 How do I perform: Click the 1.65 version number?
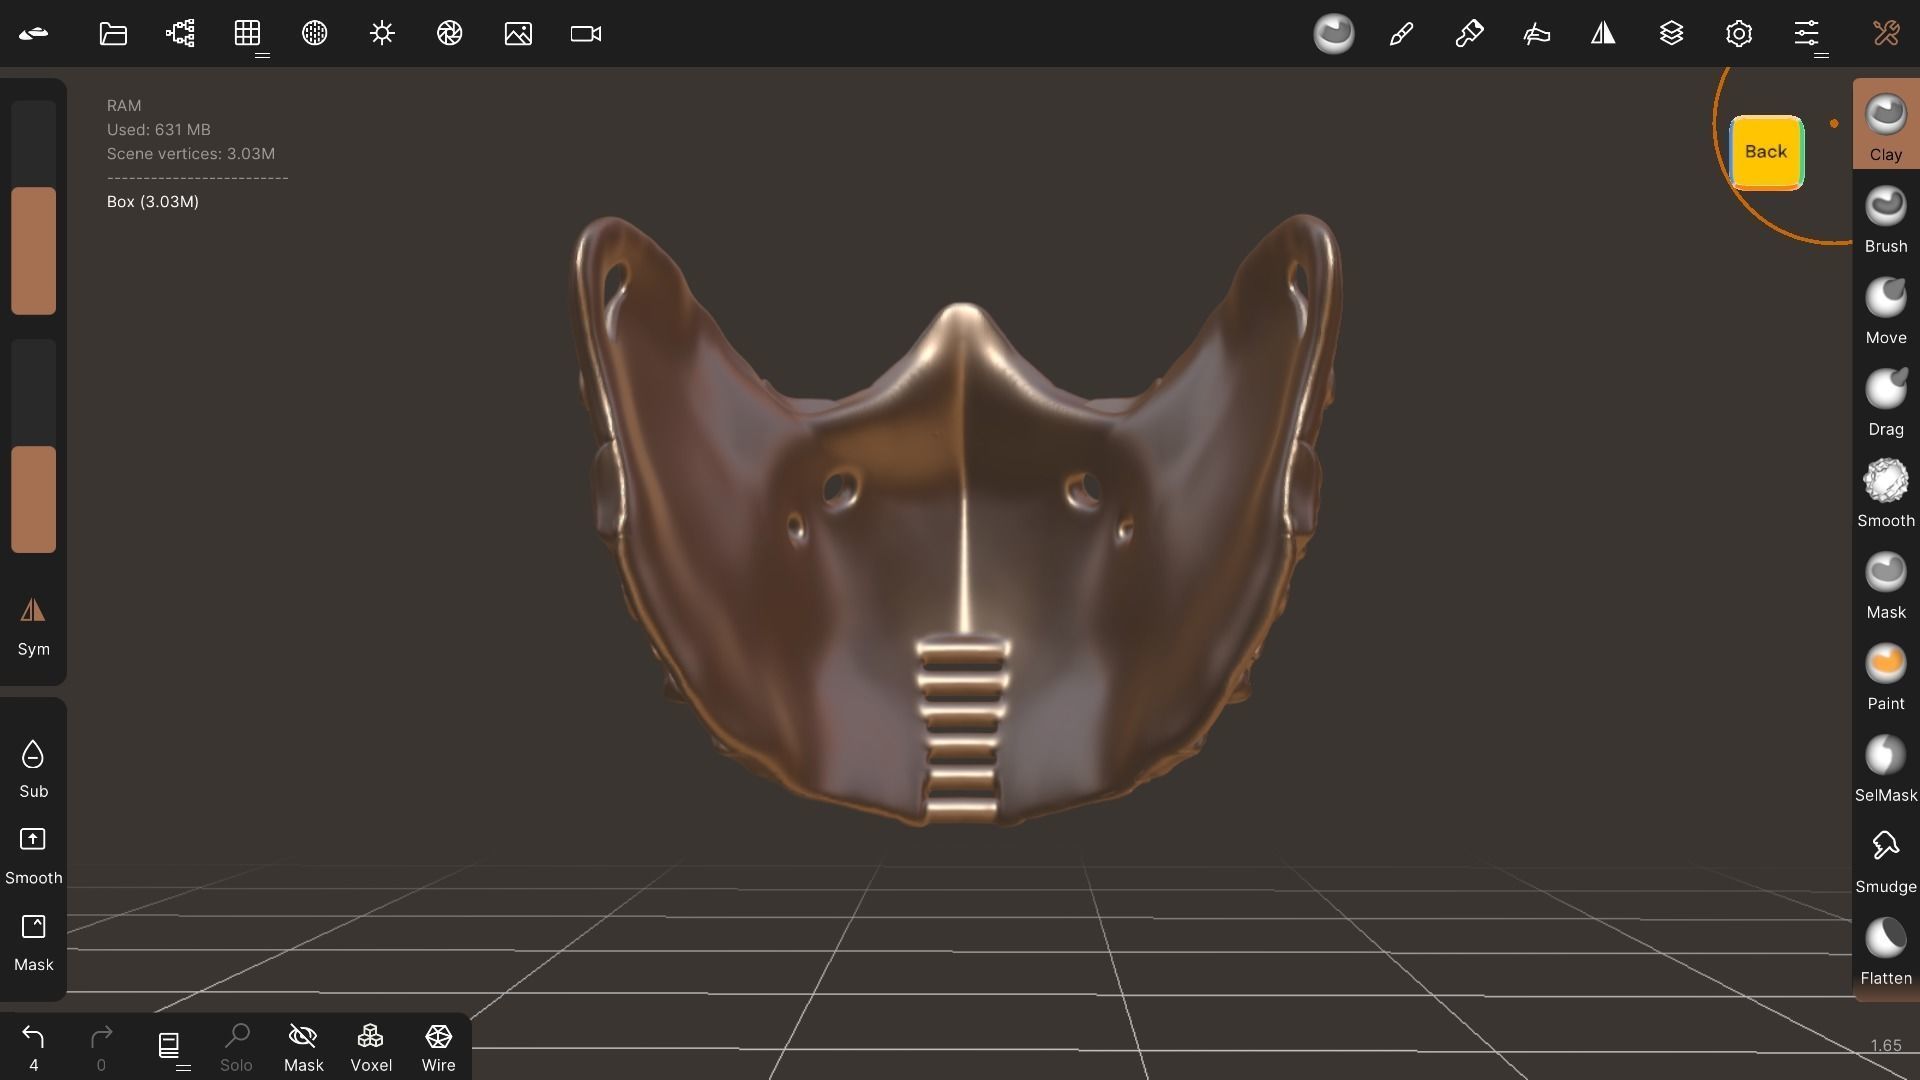click(1886, 1045)
